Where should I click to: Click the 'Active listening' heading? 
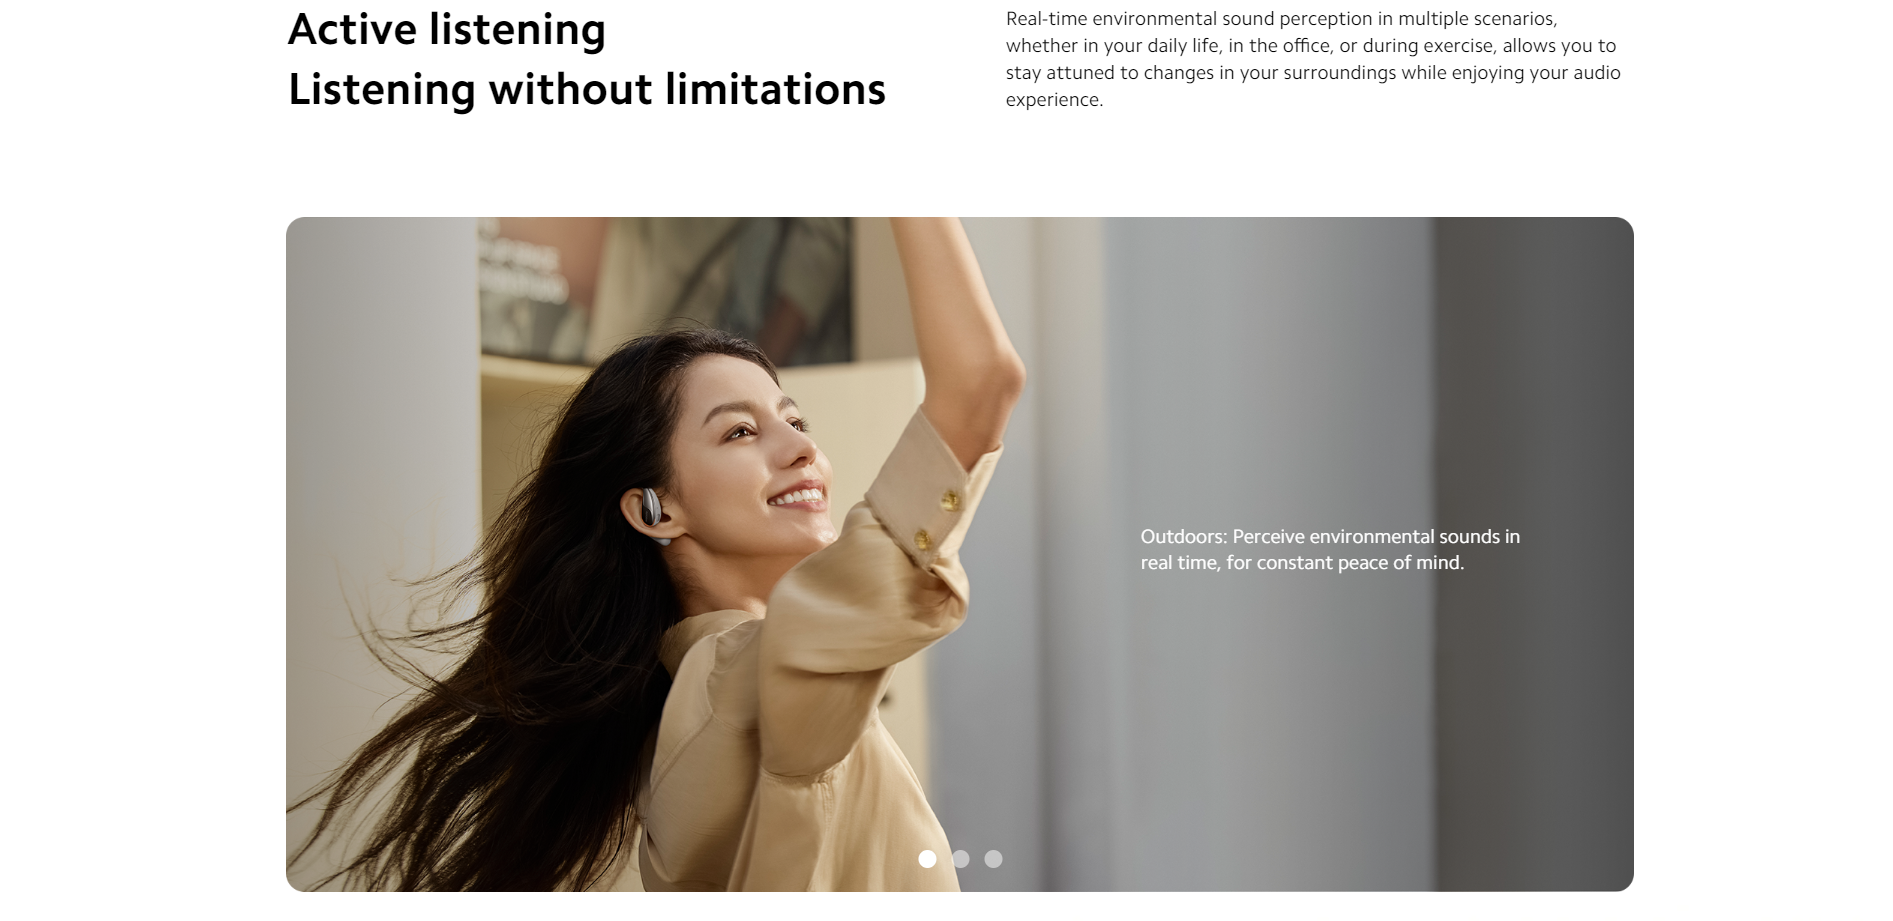447,29
